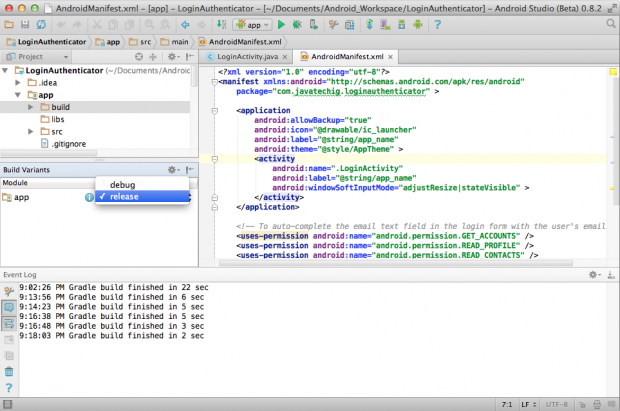Screen dimensions: 620x411
Task: Open the Event Log gear settings
Action: [x=595, y=275]
